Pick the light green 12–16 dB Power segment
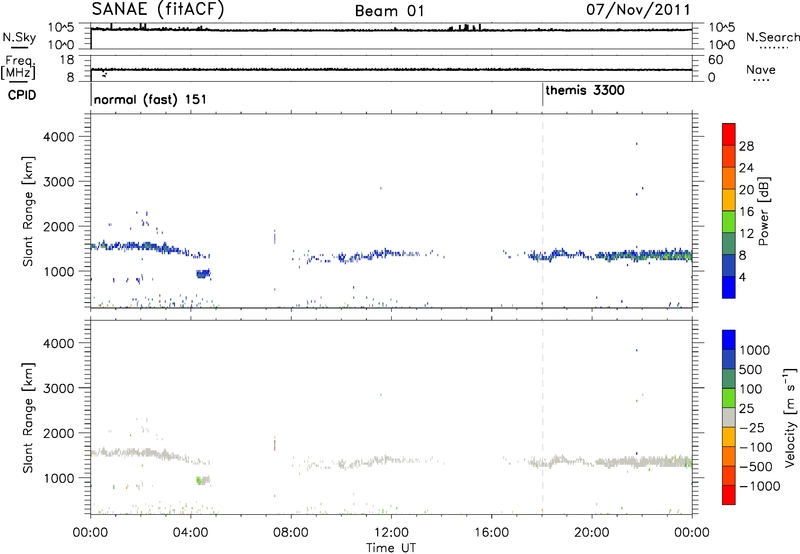This screenshot has width=800, height=554. (729, 222)
